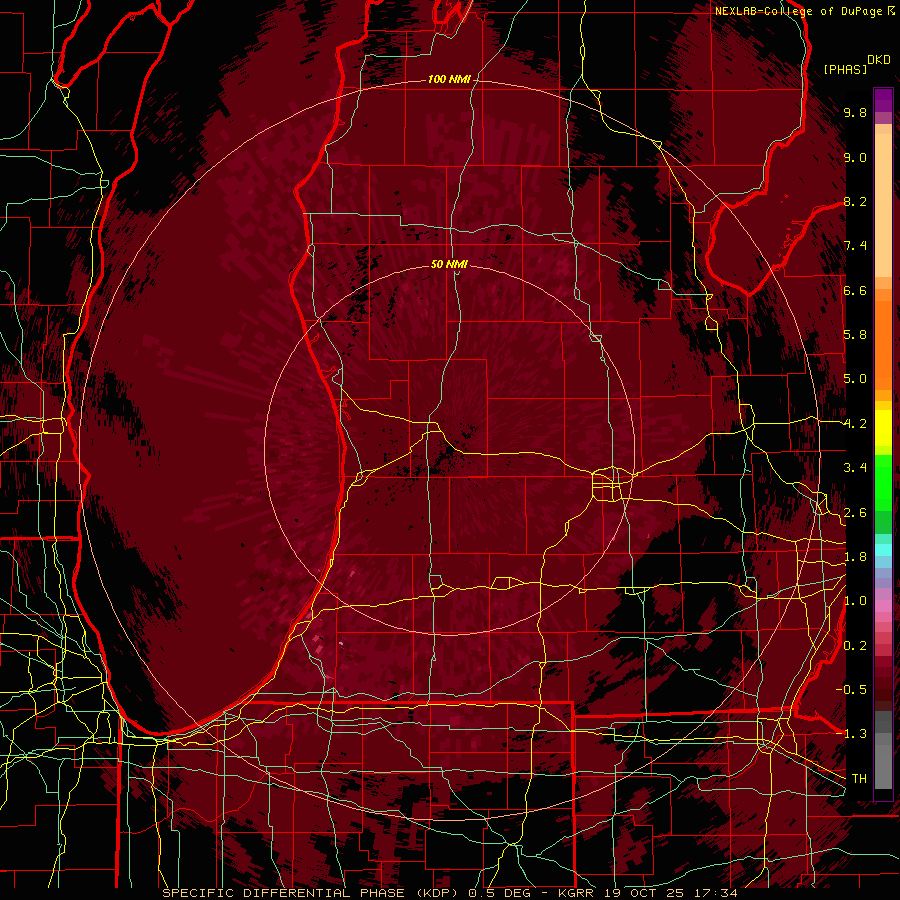This screenshot has height=900, width=900.
Task: Click the 7.4 legend value
Action: click(855, 246)
